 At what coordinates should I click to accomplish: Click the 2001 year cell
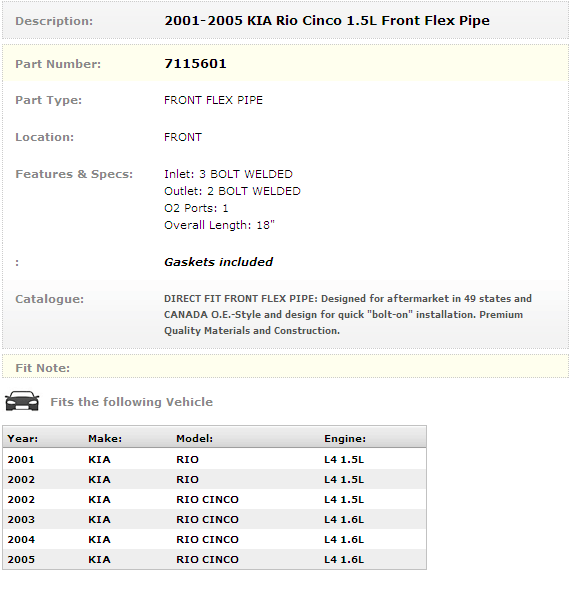click(21, 459)
